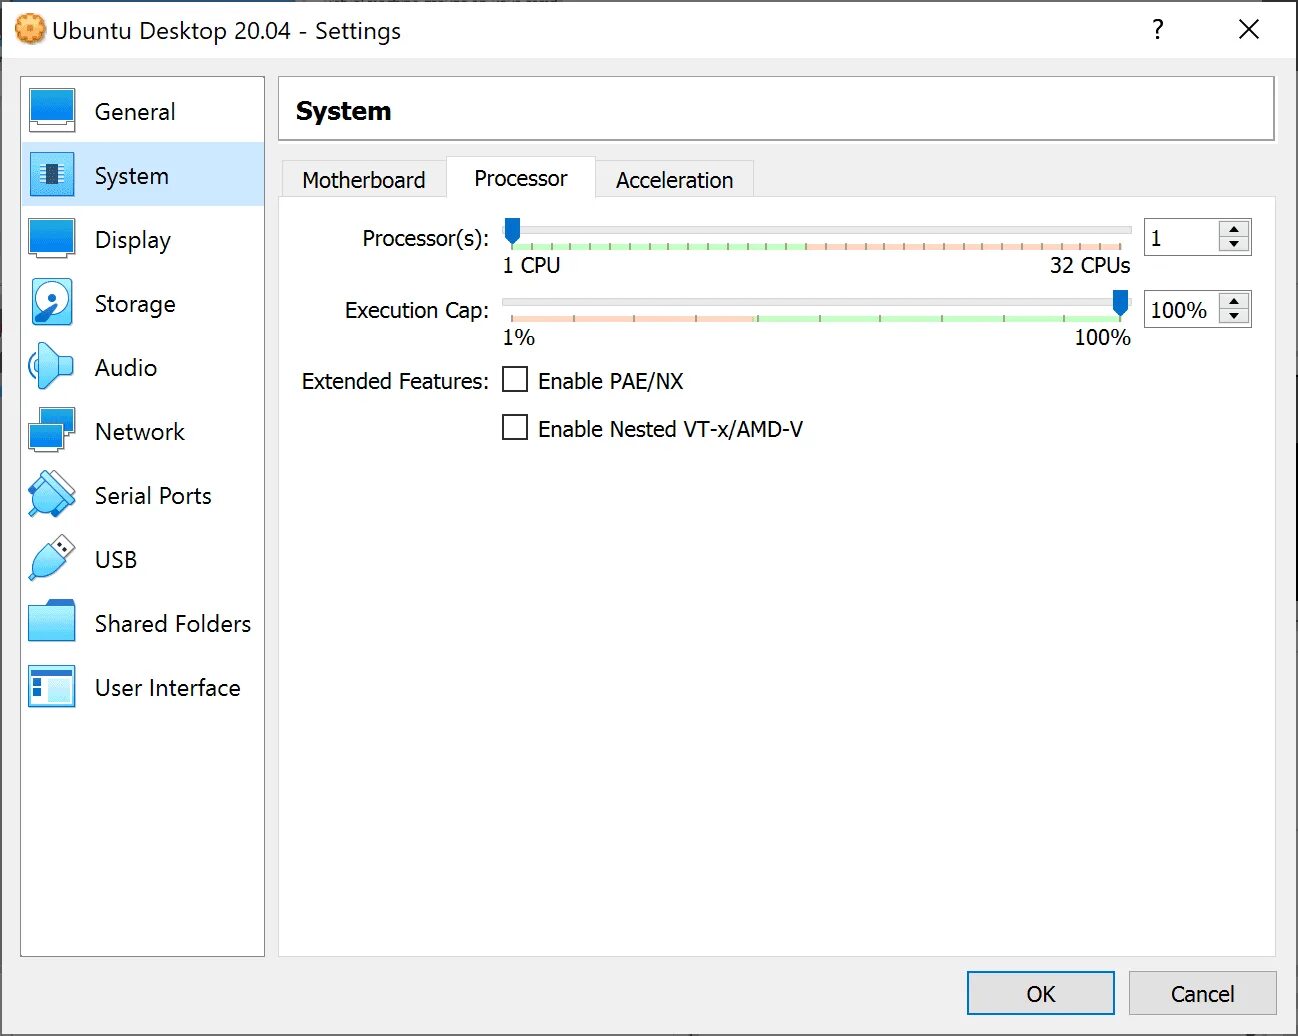The image size is (1298, 1036).
Task: Click the Network monitors icon in sidebar
Action: coord(52,431)
